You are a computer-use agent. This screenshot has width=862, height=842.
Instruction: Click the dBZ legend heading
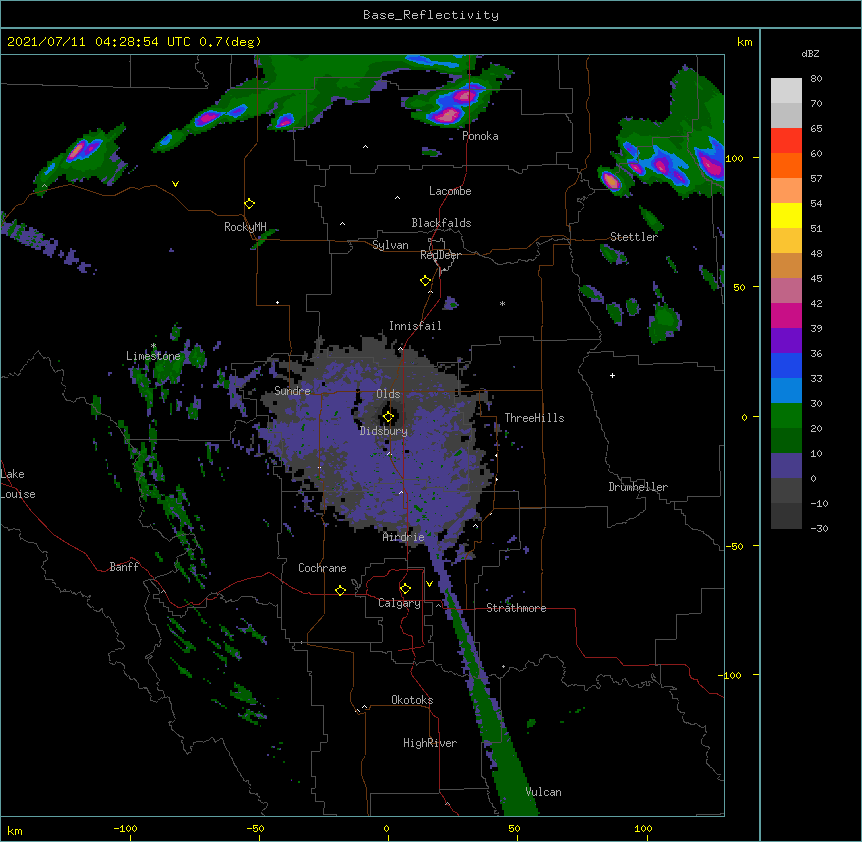(x=810, y=53)
